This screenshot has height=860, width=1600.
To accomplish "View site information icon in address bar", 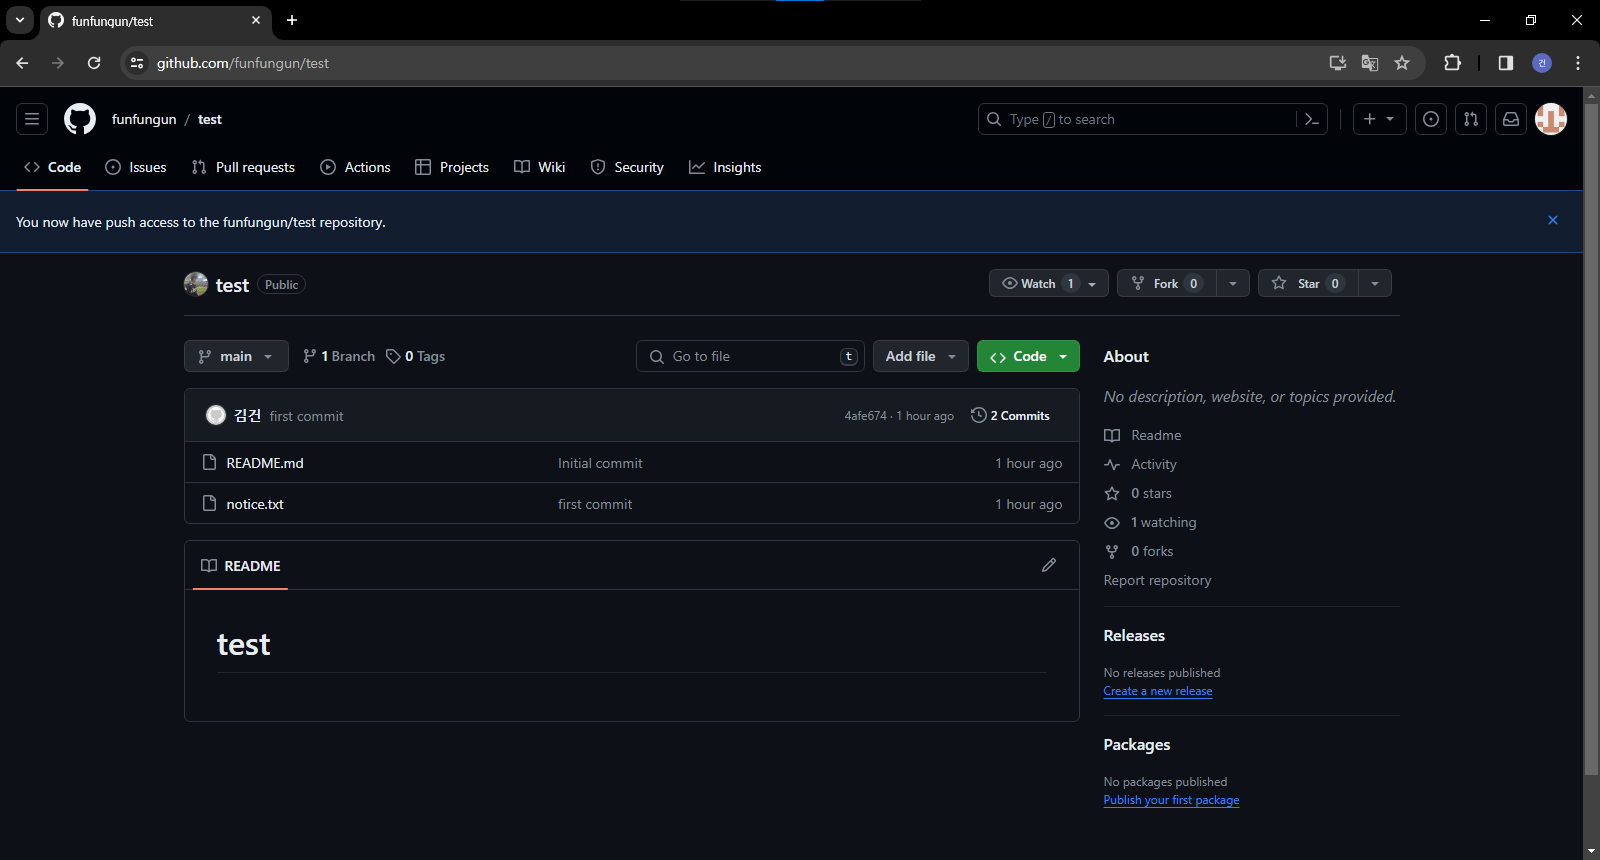I will (137, 63).
